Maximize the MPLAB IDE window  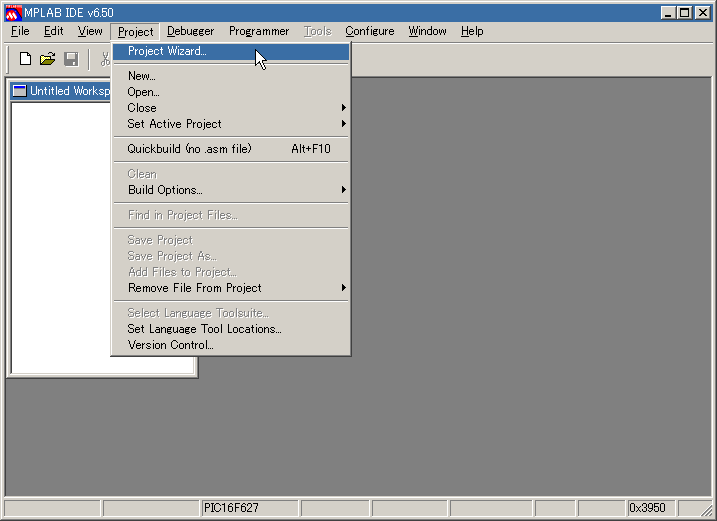tap(685, 13)
